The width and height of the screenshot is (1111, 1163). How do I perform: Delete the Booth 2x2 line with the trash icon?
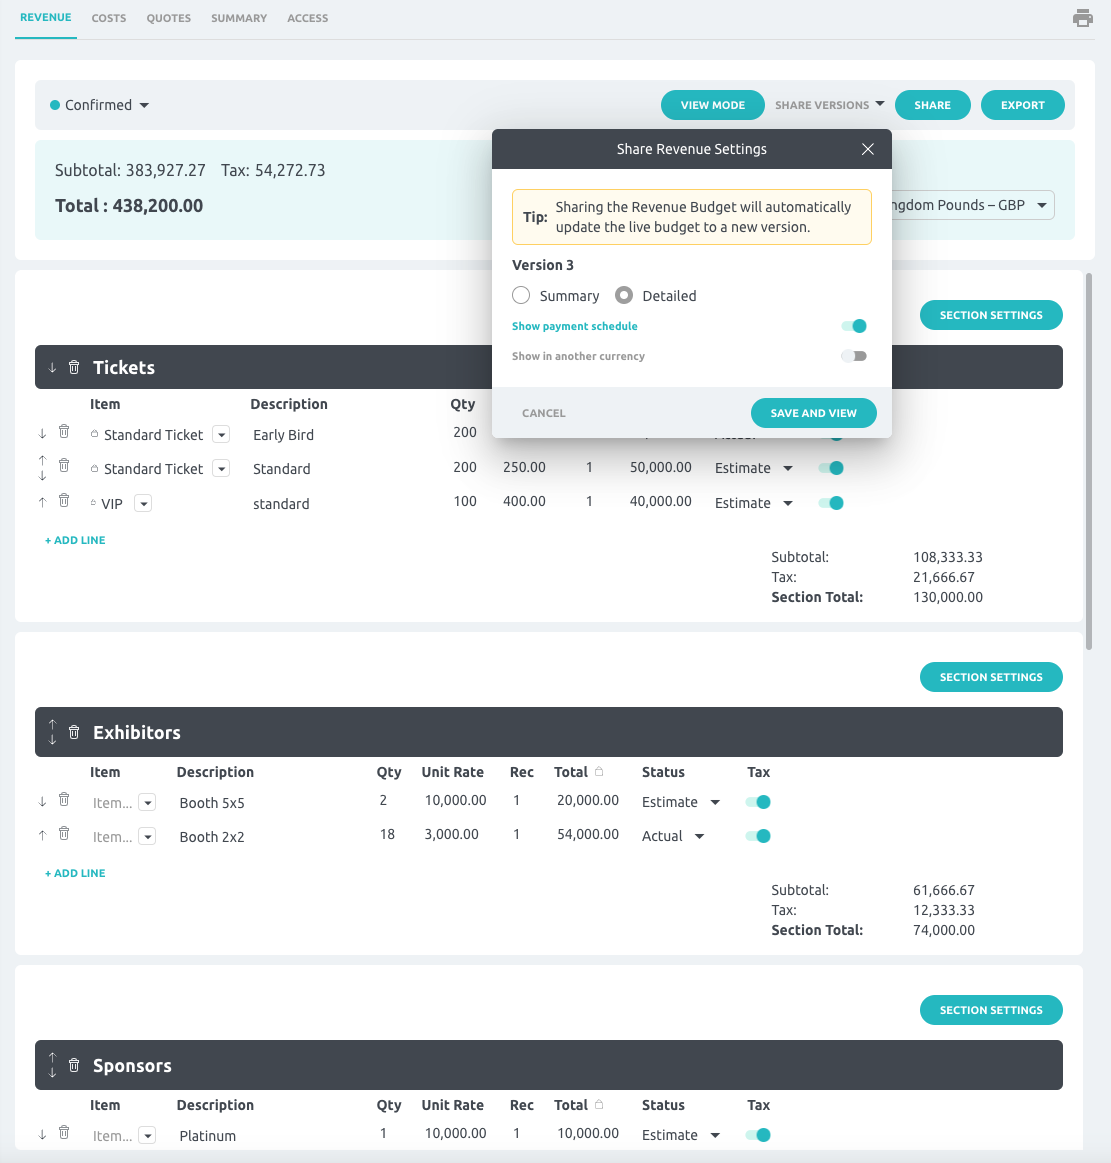tap(63, 835)
